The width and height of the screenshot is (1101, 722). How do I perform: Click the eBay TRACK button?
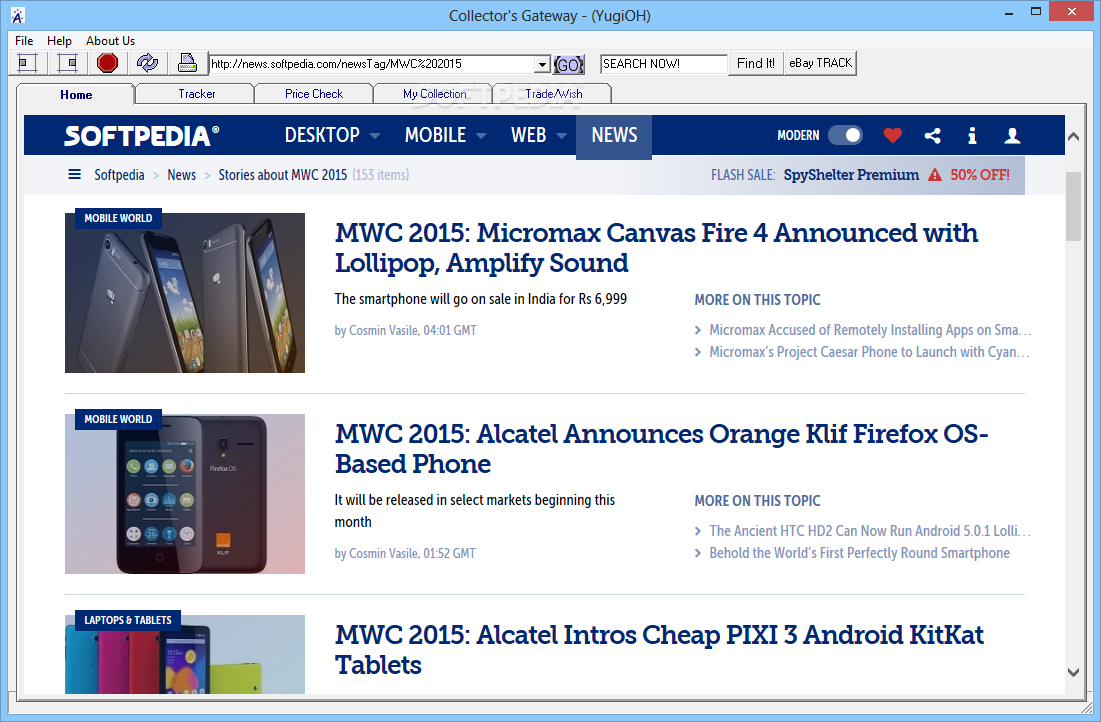pyautogui.click(x=820, y=63)
